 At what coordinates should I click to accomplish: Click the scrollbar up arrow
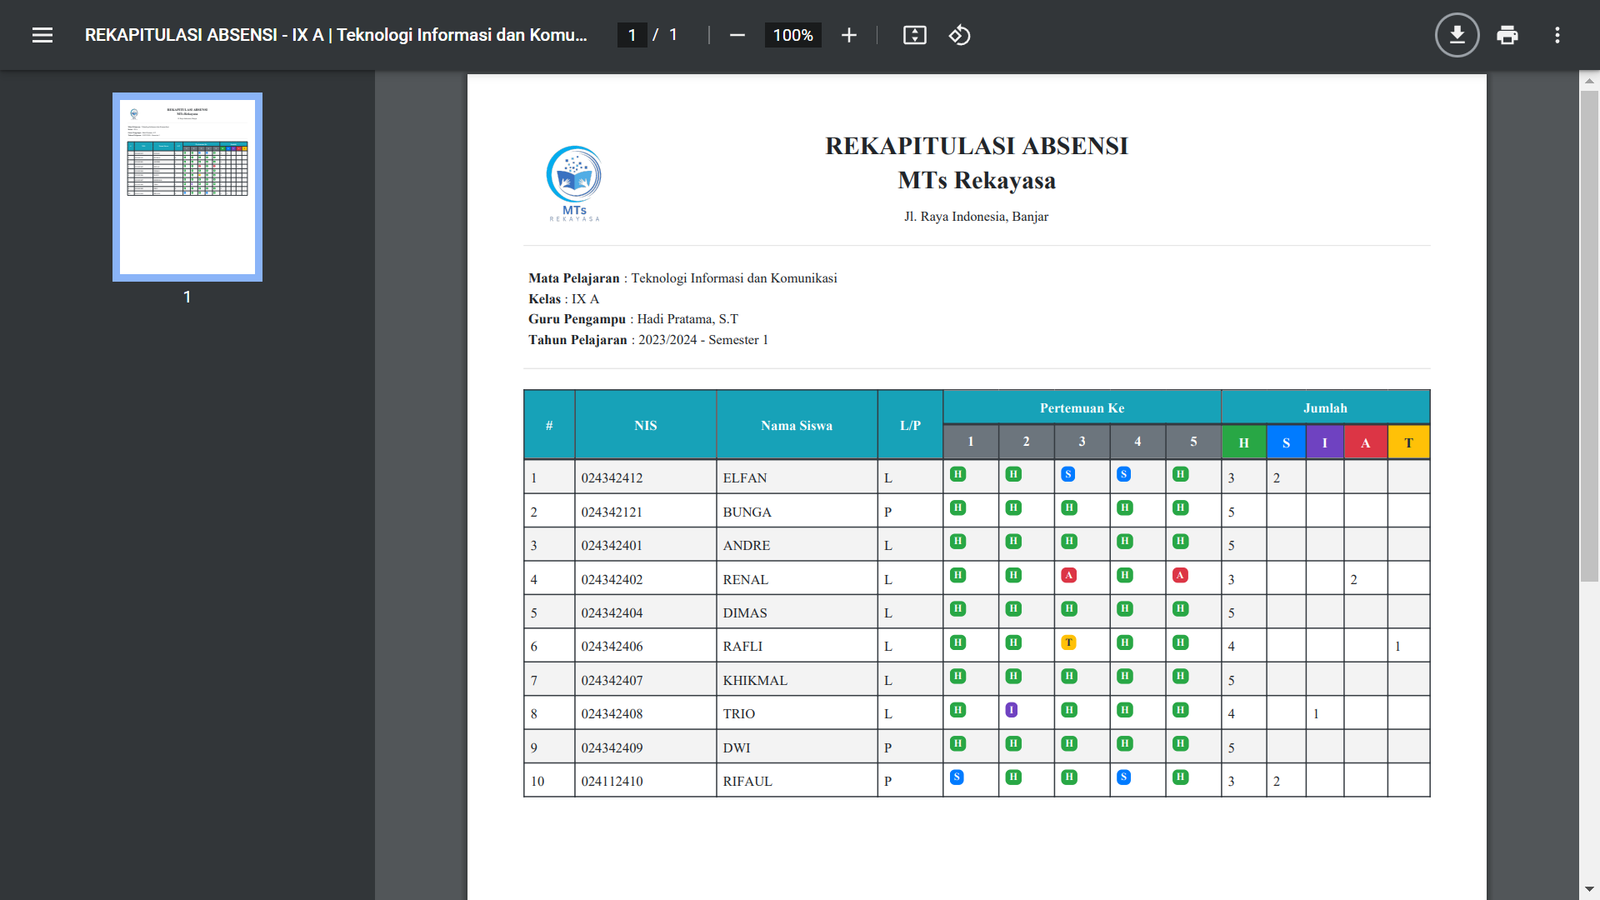(x=1589, y=80)
